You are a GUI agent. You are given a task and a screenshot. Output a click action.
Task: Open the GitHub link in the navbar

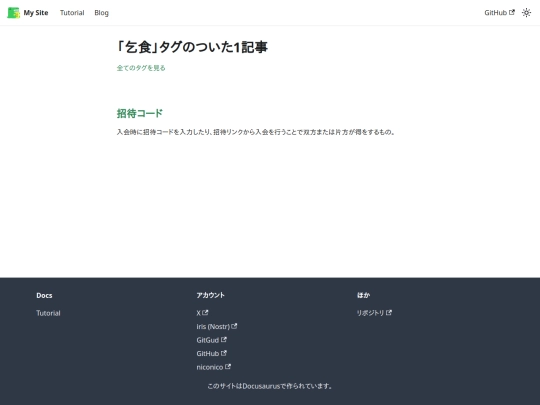[495, 13]
